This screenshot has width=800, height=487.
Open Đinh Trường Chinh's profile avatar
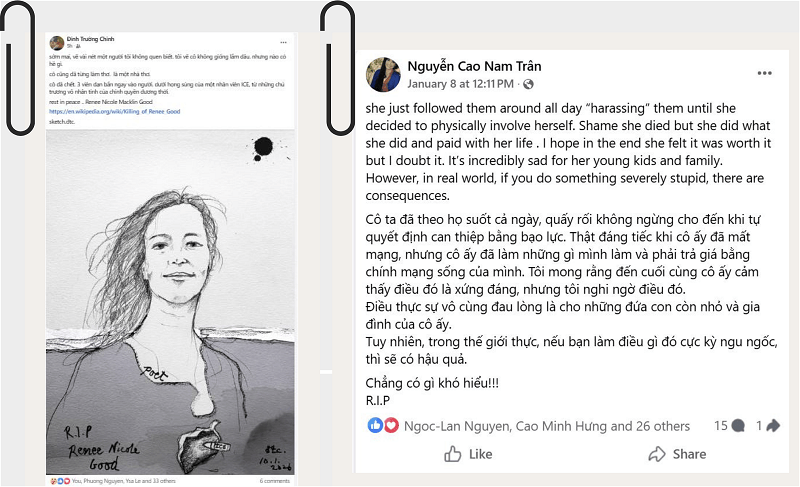coord(57,43)
